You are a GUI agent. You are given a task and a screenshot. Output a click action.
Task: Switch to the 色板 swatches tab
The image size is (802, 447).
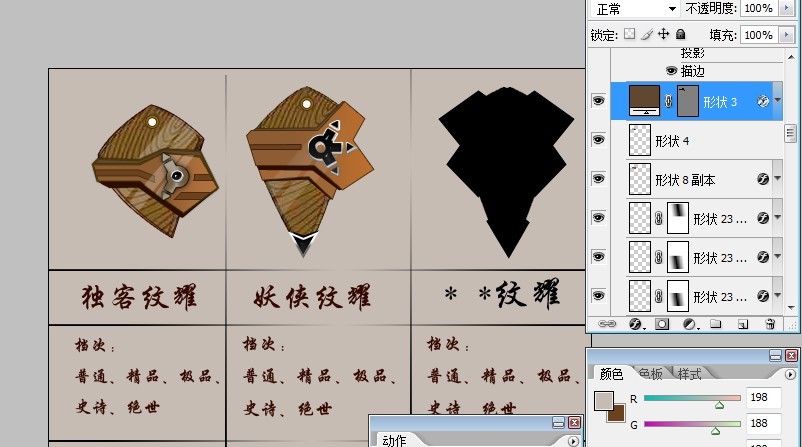point(651,374)
